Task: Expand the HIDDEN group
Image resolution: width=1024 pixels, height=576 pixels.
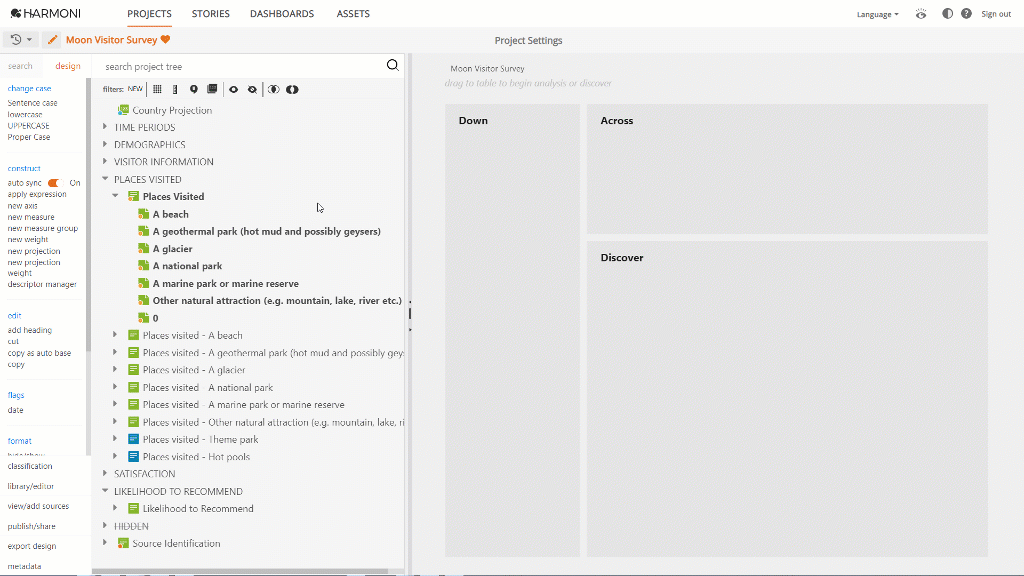Action: [x=105, y=525]
